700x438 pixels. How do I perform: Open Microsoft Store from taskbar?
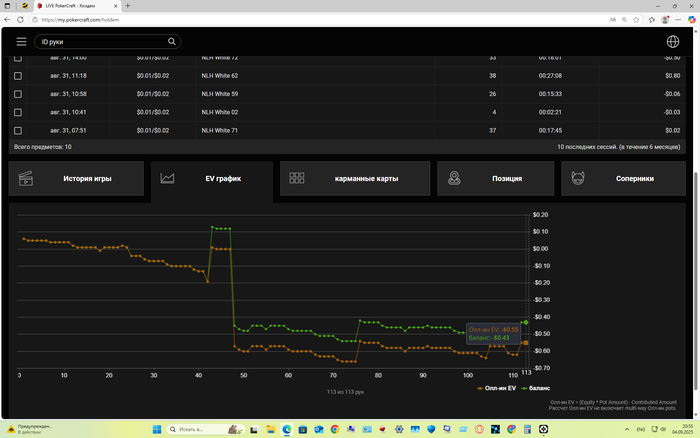click(x=303, y=430)
